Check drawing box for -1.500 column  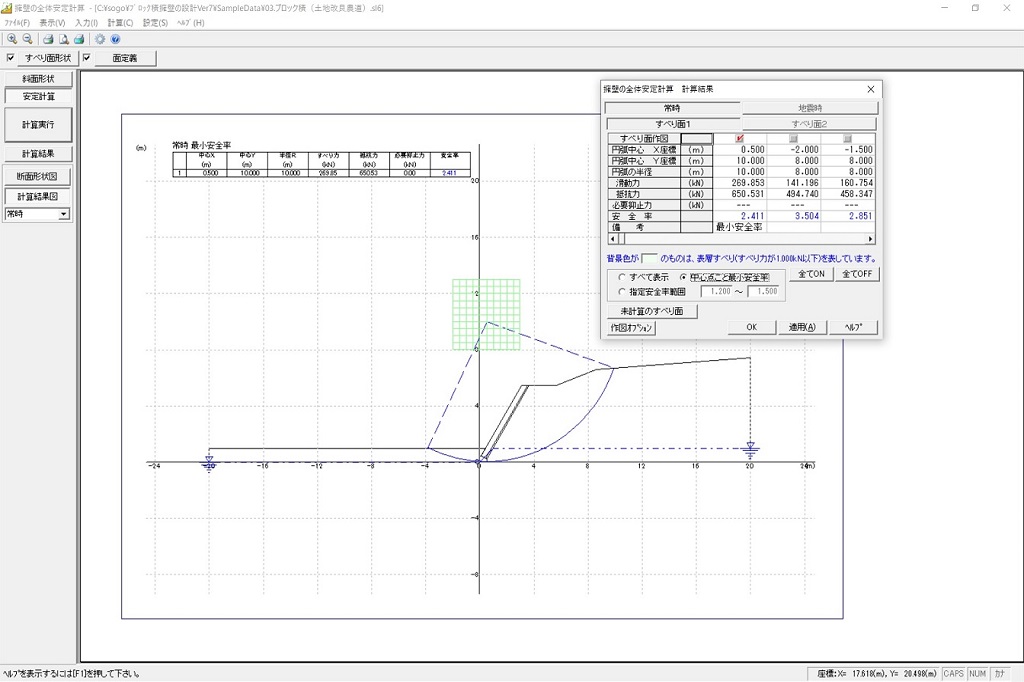click(x=848, y=138)
